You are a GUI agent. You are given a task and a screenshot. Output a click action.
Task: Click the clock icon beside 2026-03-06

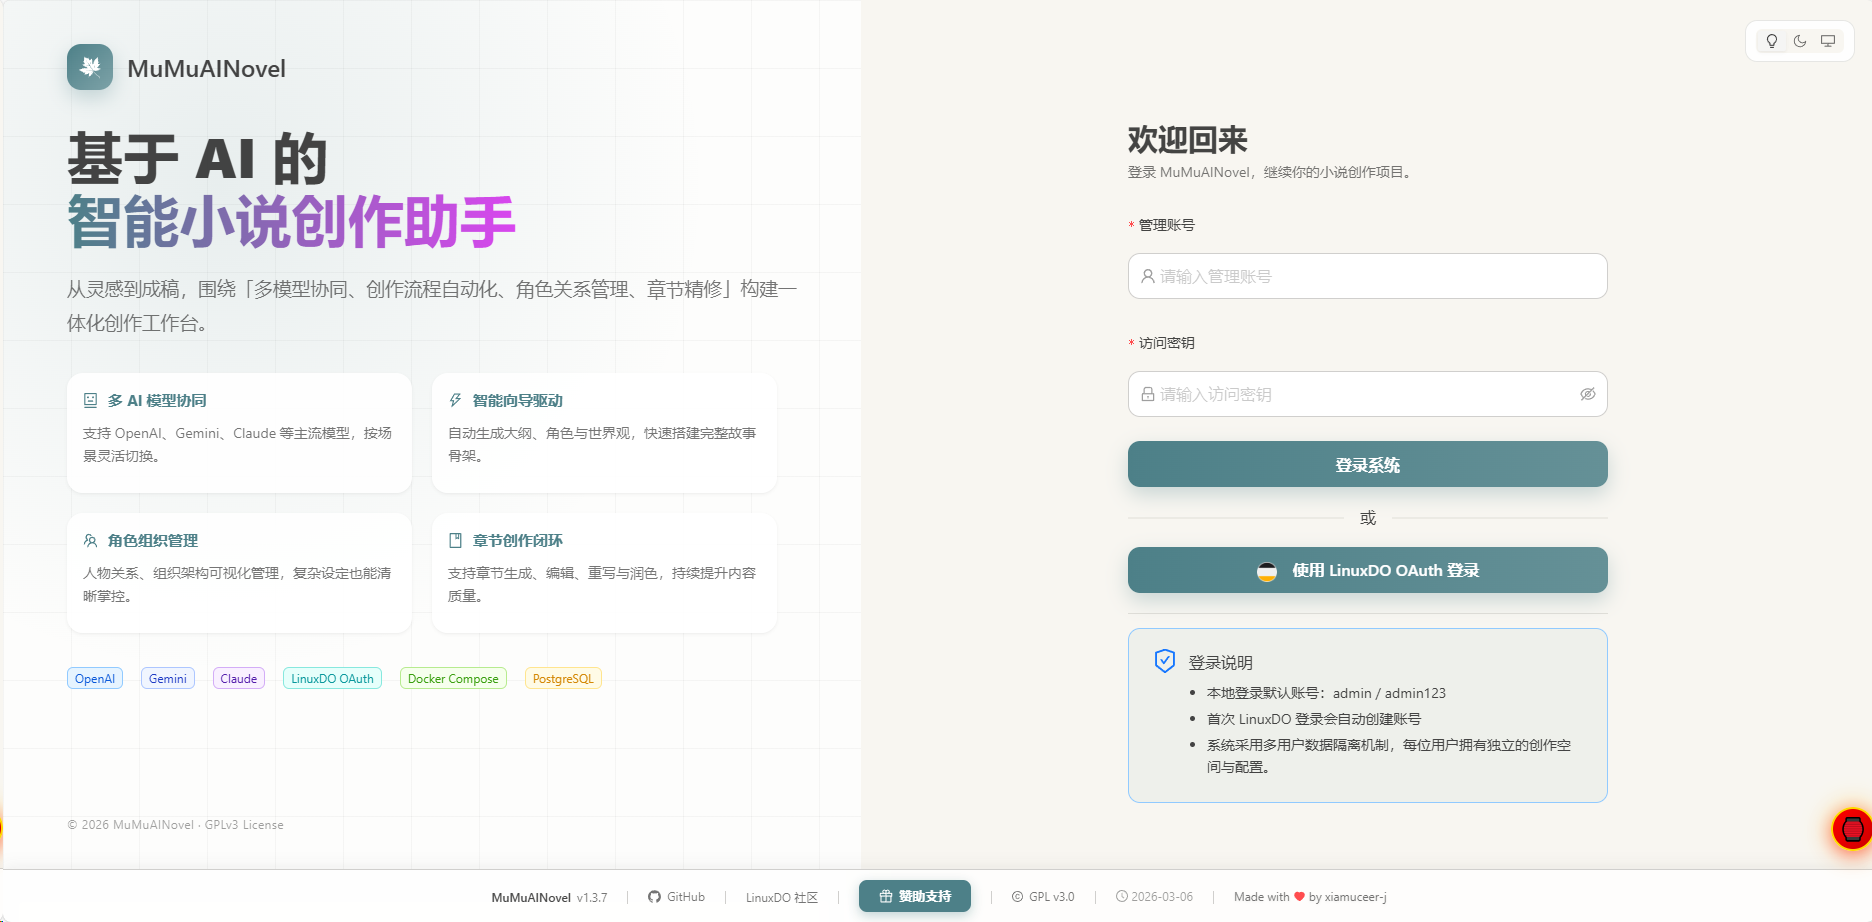[1121, 897]
